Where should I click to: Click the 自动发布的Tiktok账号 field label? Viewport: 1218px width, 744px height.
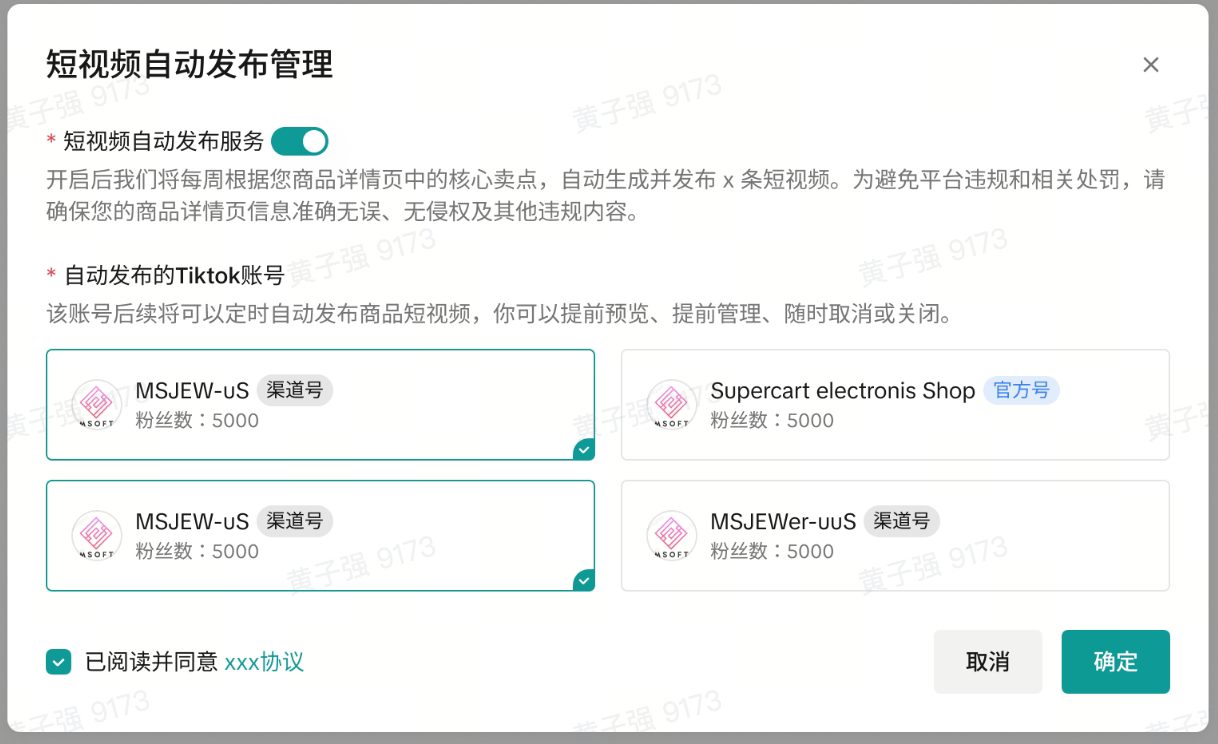point(175,275)
